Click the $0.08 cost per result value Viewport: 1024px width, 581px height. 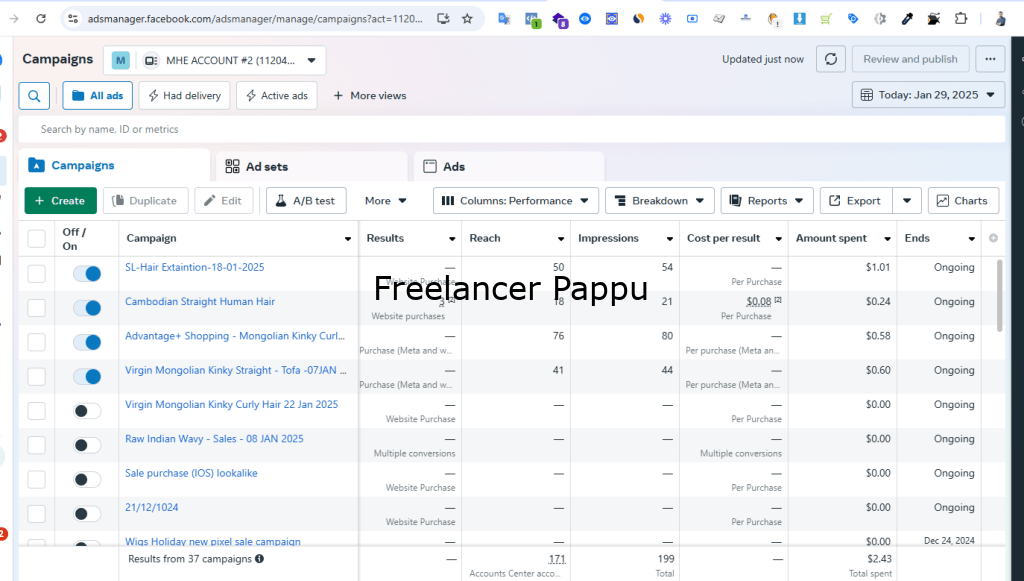click(759, 302)
